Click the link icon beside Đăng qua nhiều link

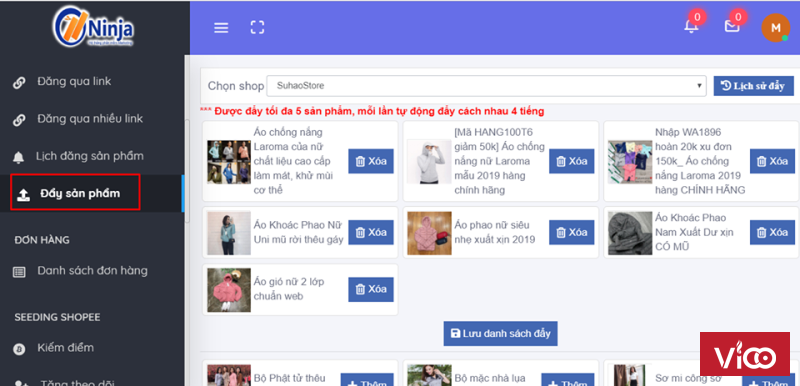pos(19,120)
